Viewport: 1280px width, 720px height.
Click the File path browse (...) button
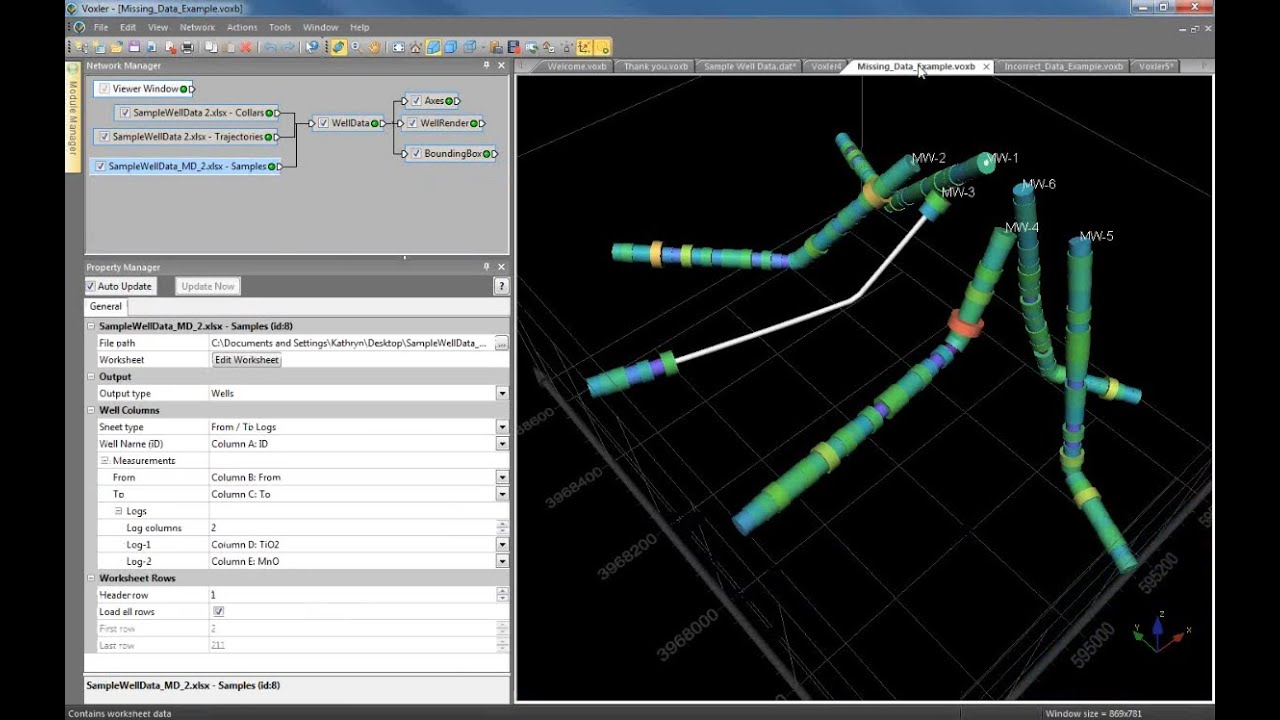[x=501, y=343]
